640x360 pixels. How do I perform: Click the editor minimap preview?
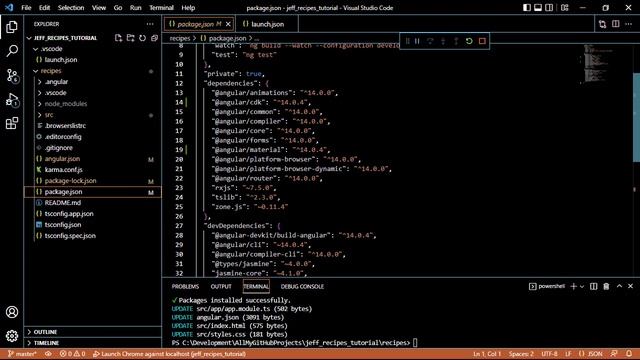pyautogui.click(x=597, y=63)
